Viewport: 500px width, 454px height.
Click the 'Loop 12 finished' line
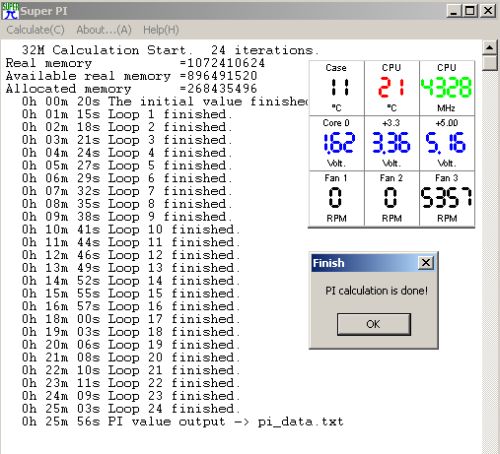[x=131, y=255]
